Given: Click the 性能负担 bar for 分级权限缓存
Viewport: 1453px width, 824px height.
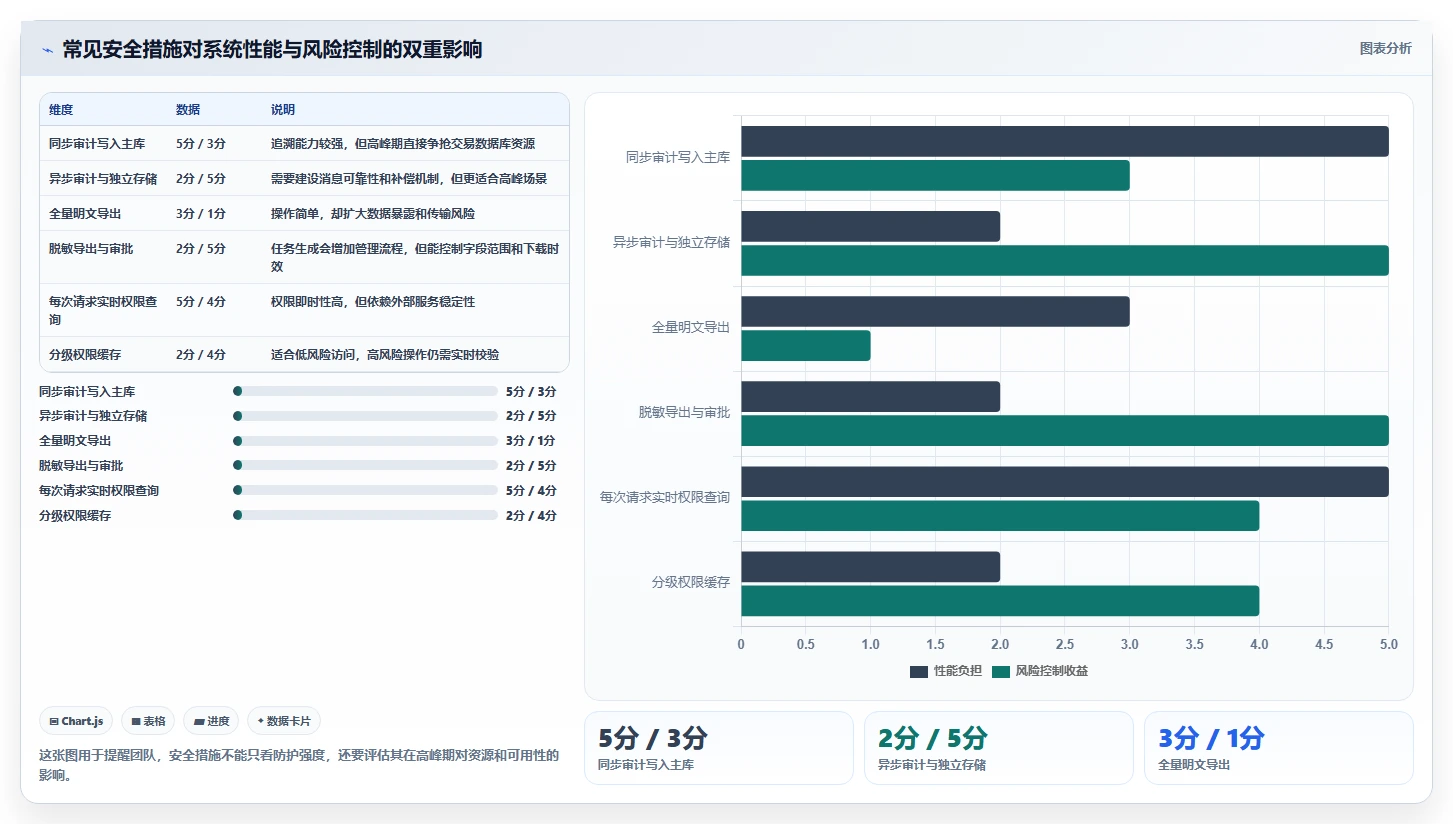Looking at the screenshot, I should coord(870,566).
